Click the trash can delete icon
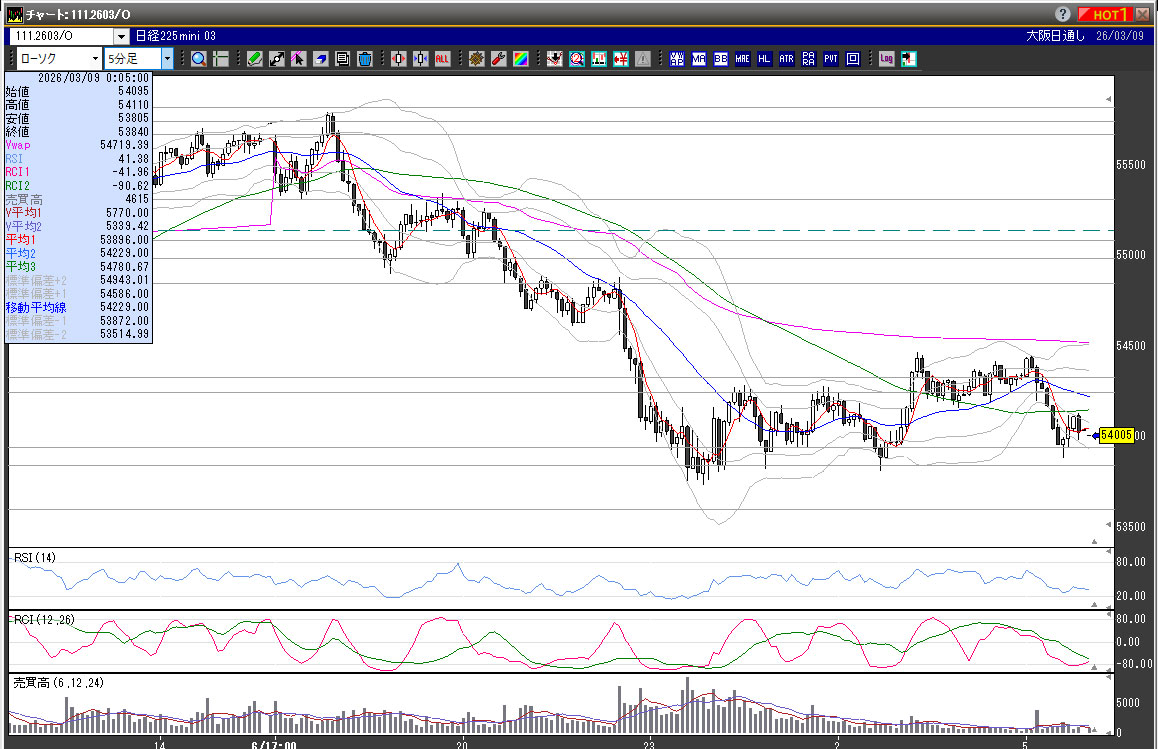 coord(365,59)
